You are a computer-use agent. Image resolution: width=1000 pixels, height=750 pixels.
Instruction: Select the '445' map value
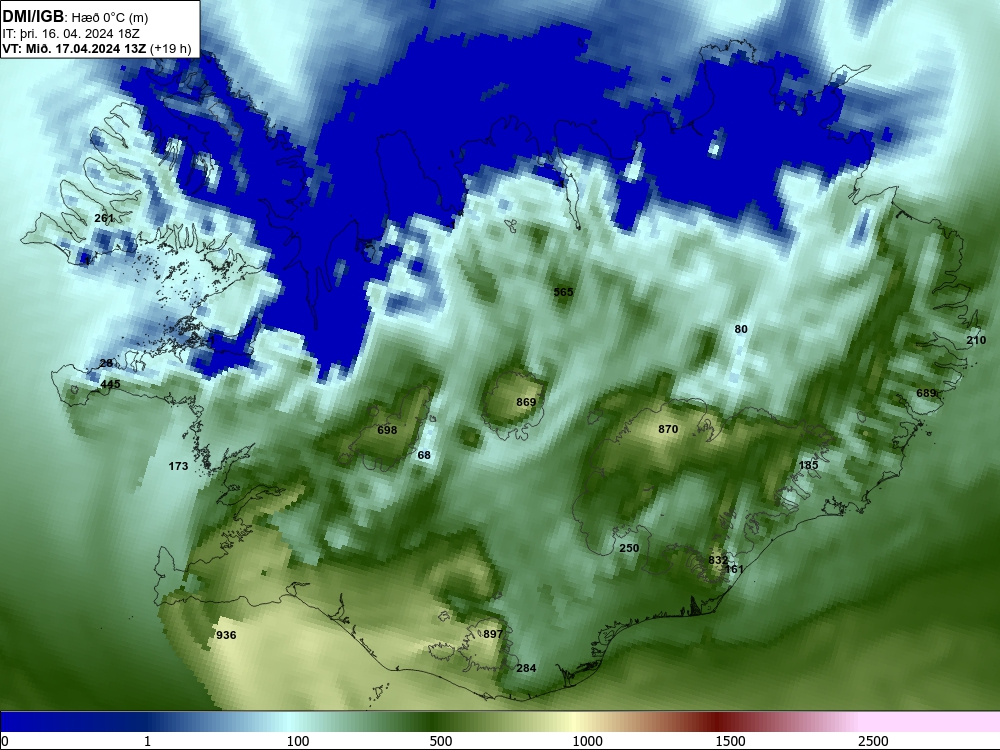pos(110,384)
